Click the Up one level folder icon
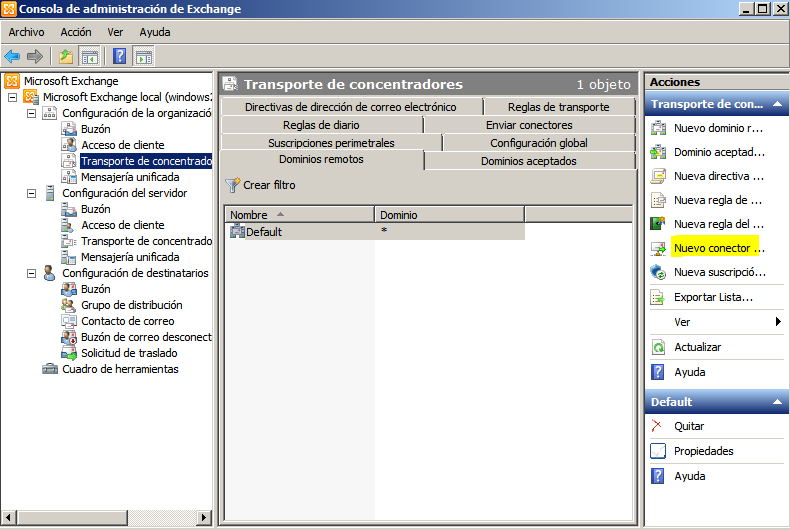This screenshot has width=790, height=530. tap(65, 56)
